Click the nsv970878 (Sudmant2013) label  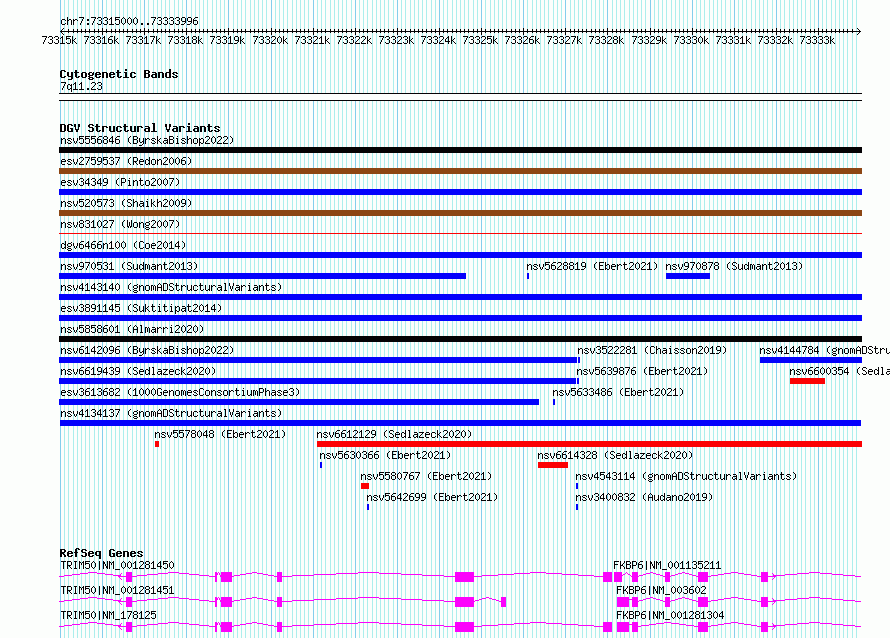[x=734, y=266]
